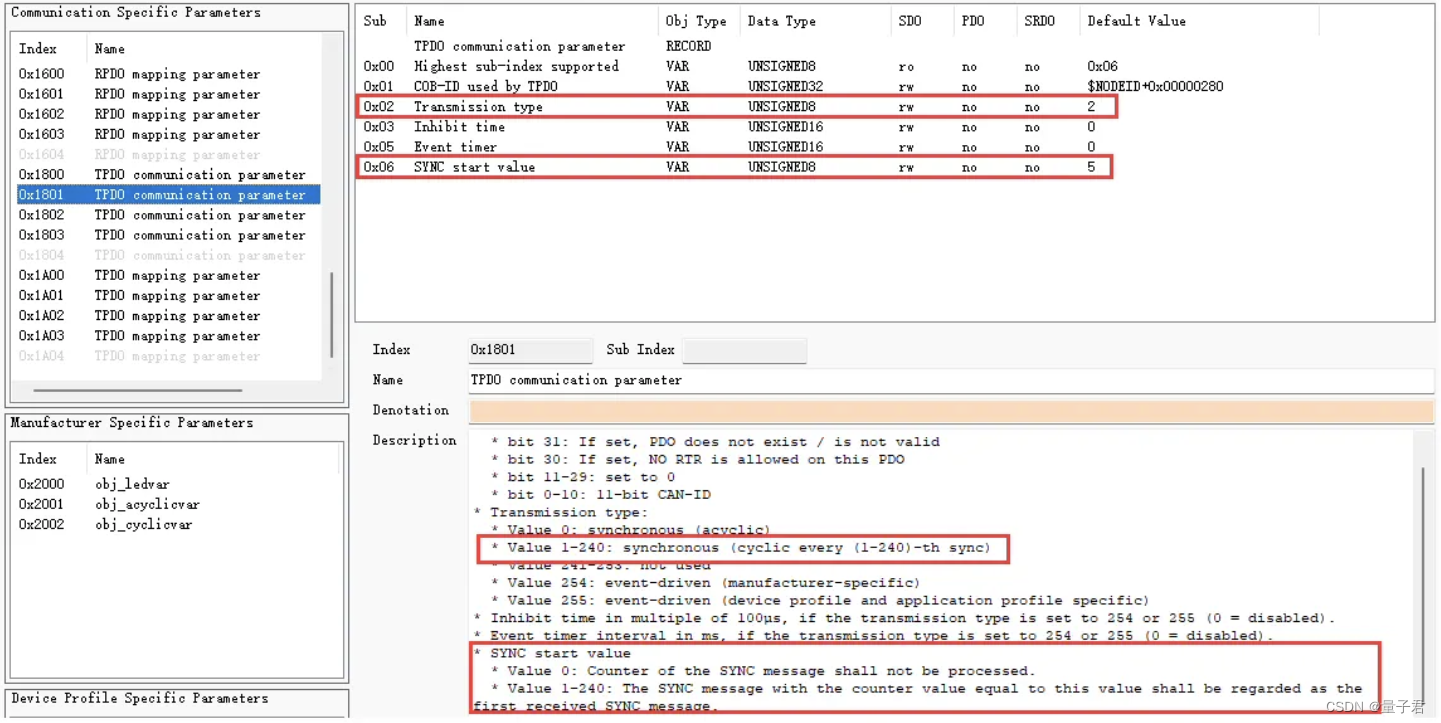1441x723 pixels.
Task: Click sub-index 0x00 Highest sub-index supported row
Action: click(840, 66)
